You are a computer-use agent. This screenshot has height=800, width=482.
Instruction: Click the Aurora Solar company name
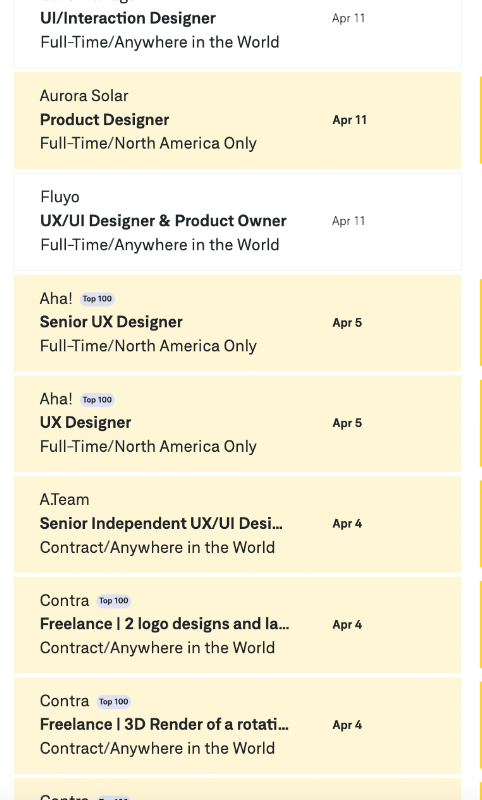(84, 96)
